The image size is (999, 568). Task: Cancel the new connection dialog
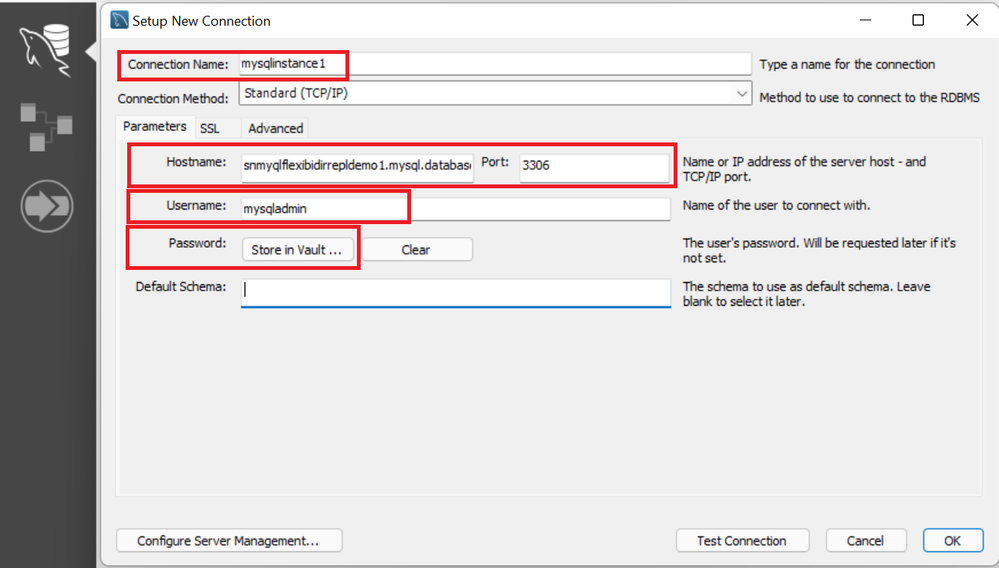pyautogui.click(x=866, y=541)
